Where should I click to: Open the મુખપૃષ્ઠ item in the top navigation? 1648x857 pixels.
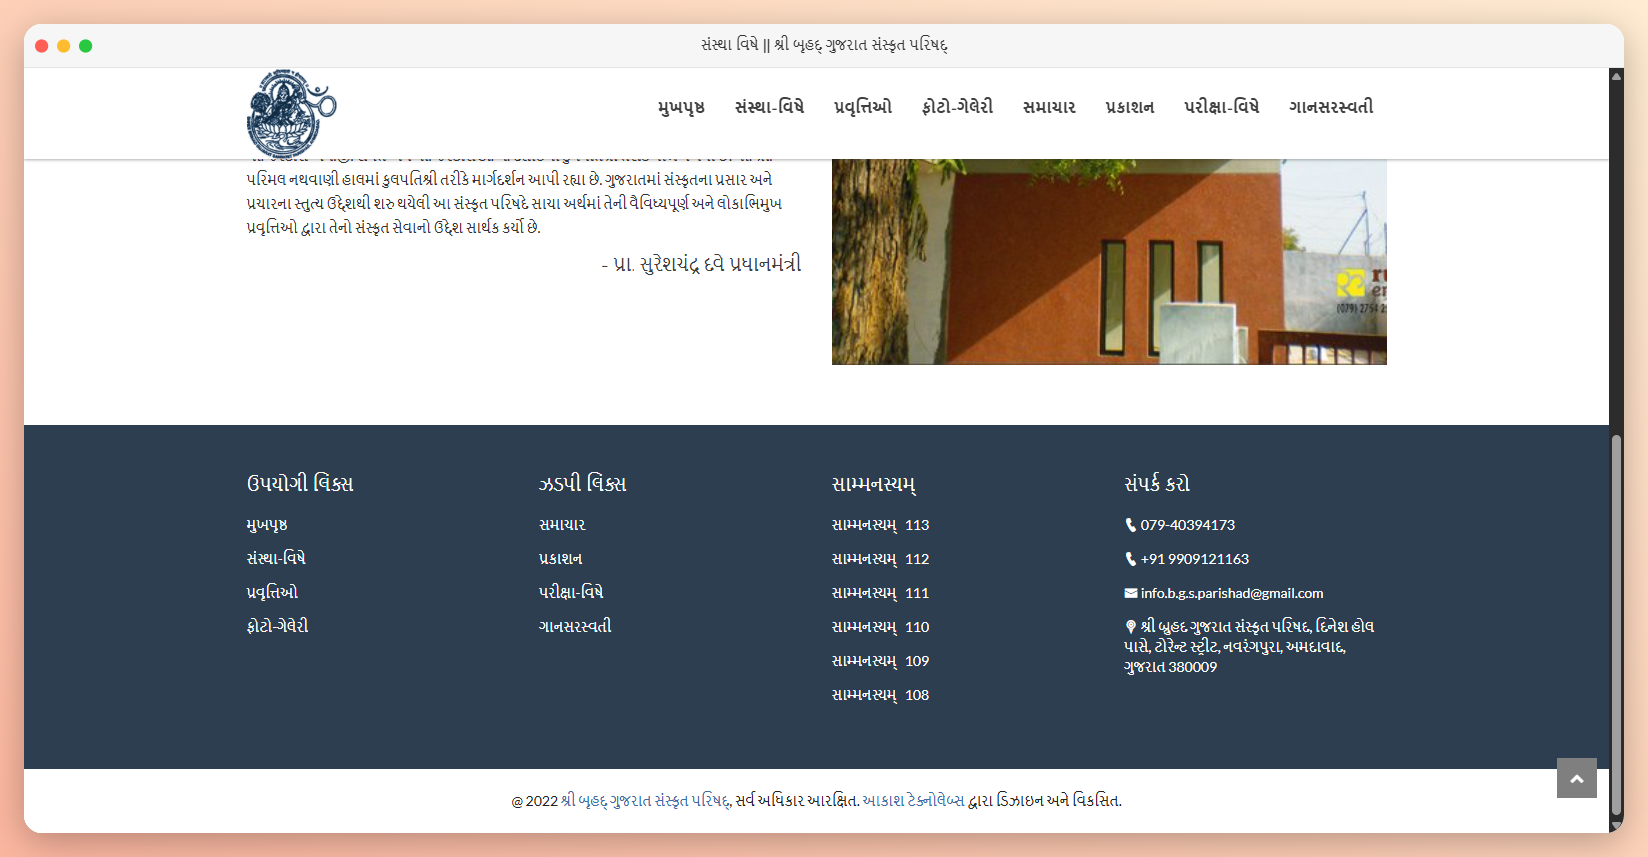681,107
